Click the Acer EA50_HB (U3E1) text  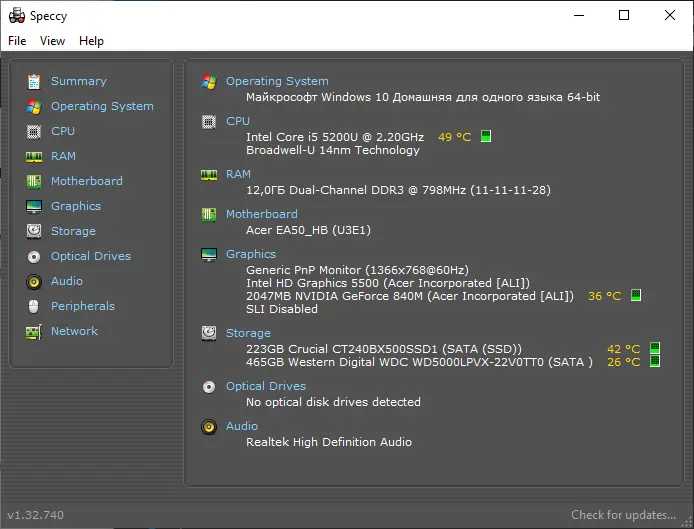click(x=308, y=230)
